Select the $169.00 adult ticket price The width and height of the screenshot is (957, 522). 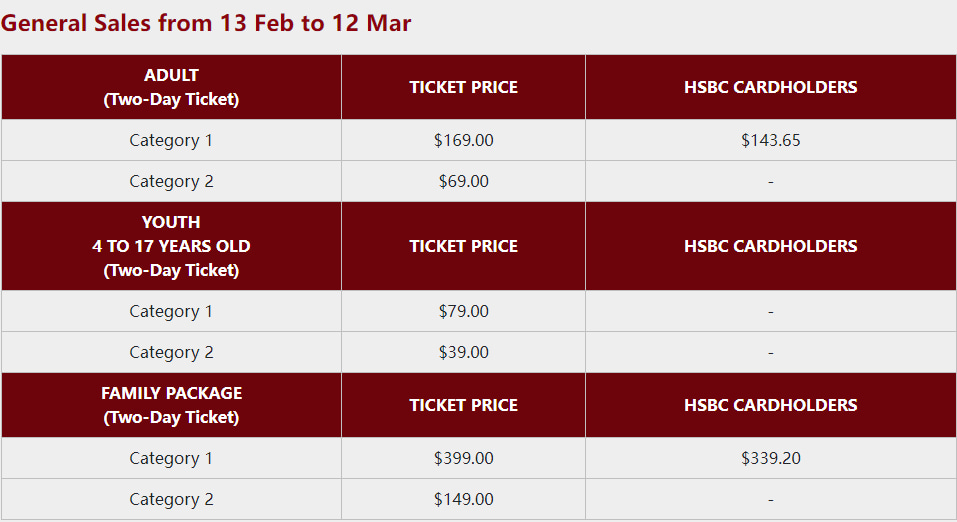coord(463,141)
